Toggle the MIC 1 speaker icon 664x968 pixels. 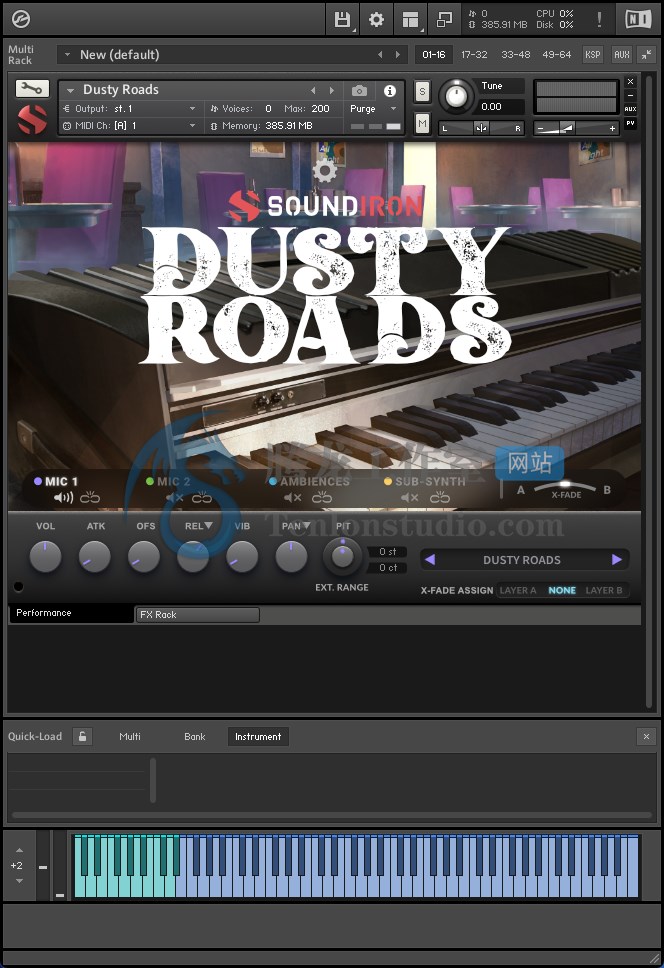pyautogui.click(x=63, y=498)
